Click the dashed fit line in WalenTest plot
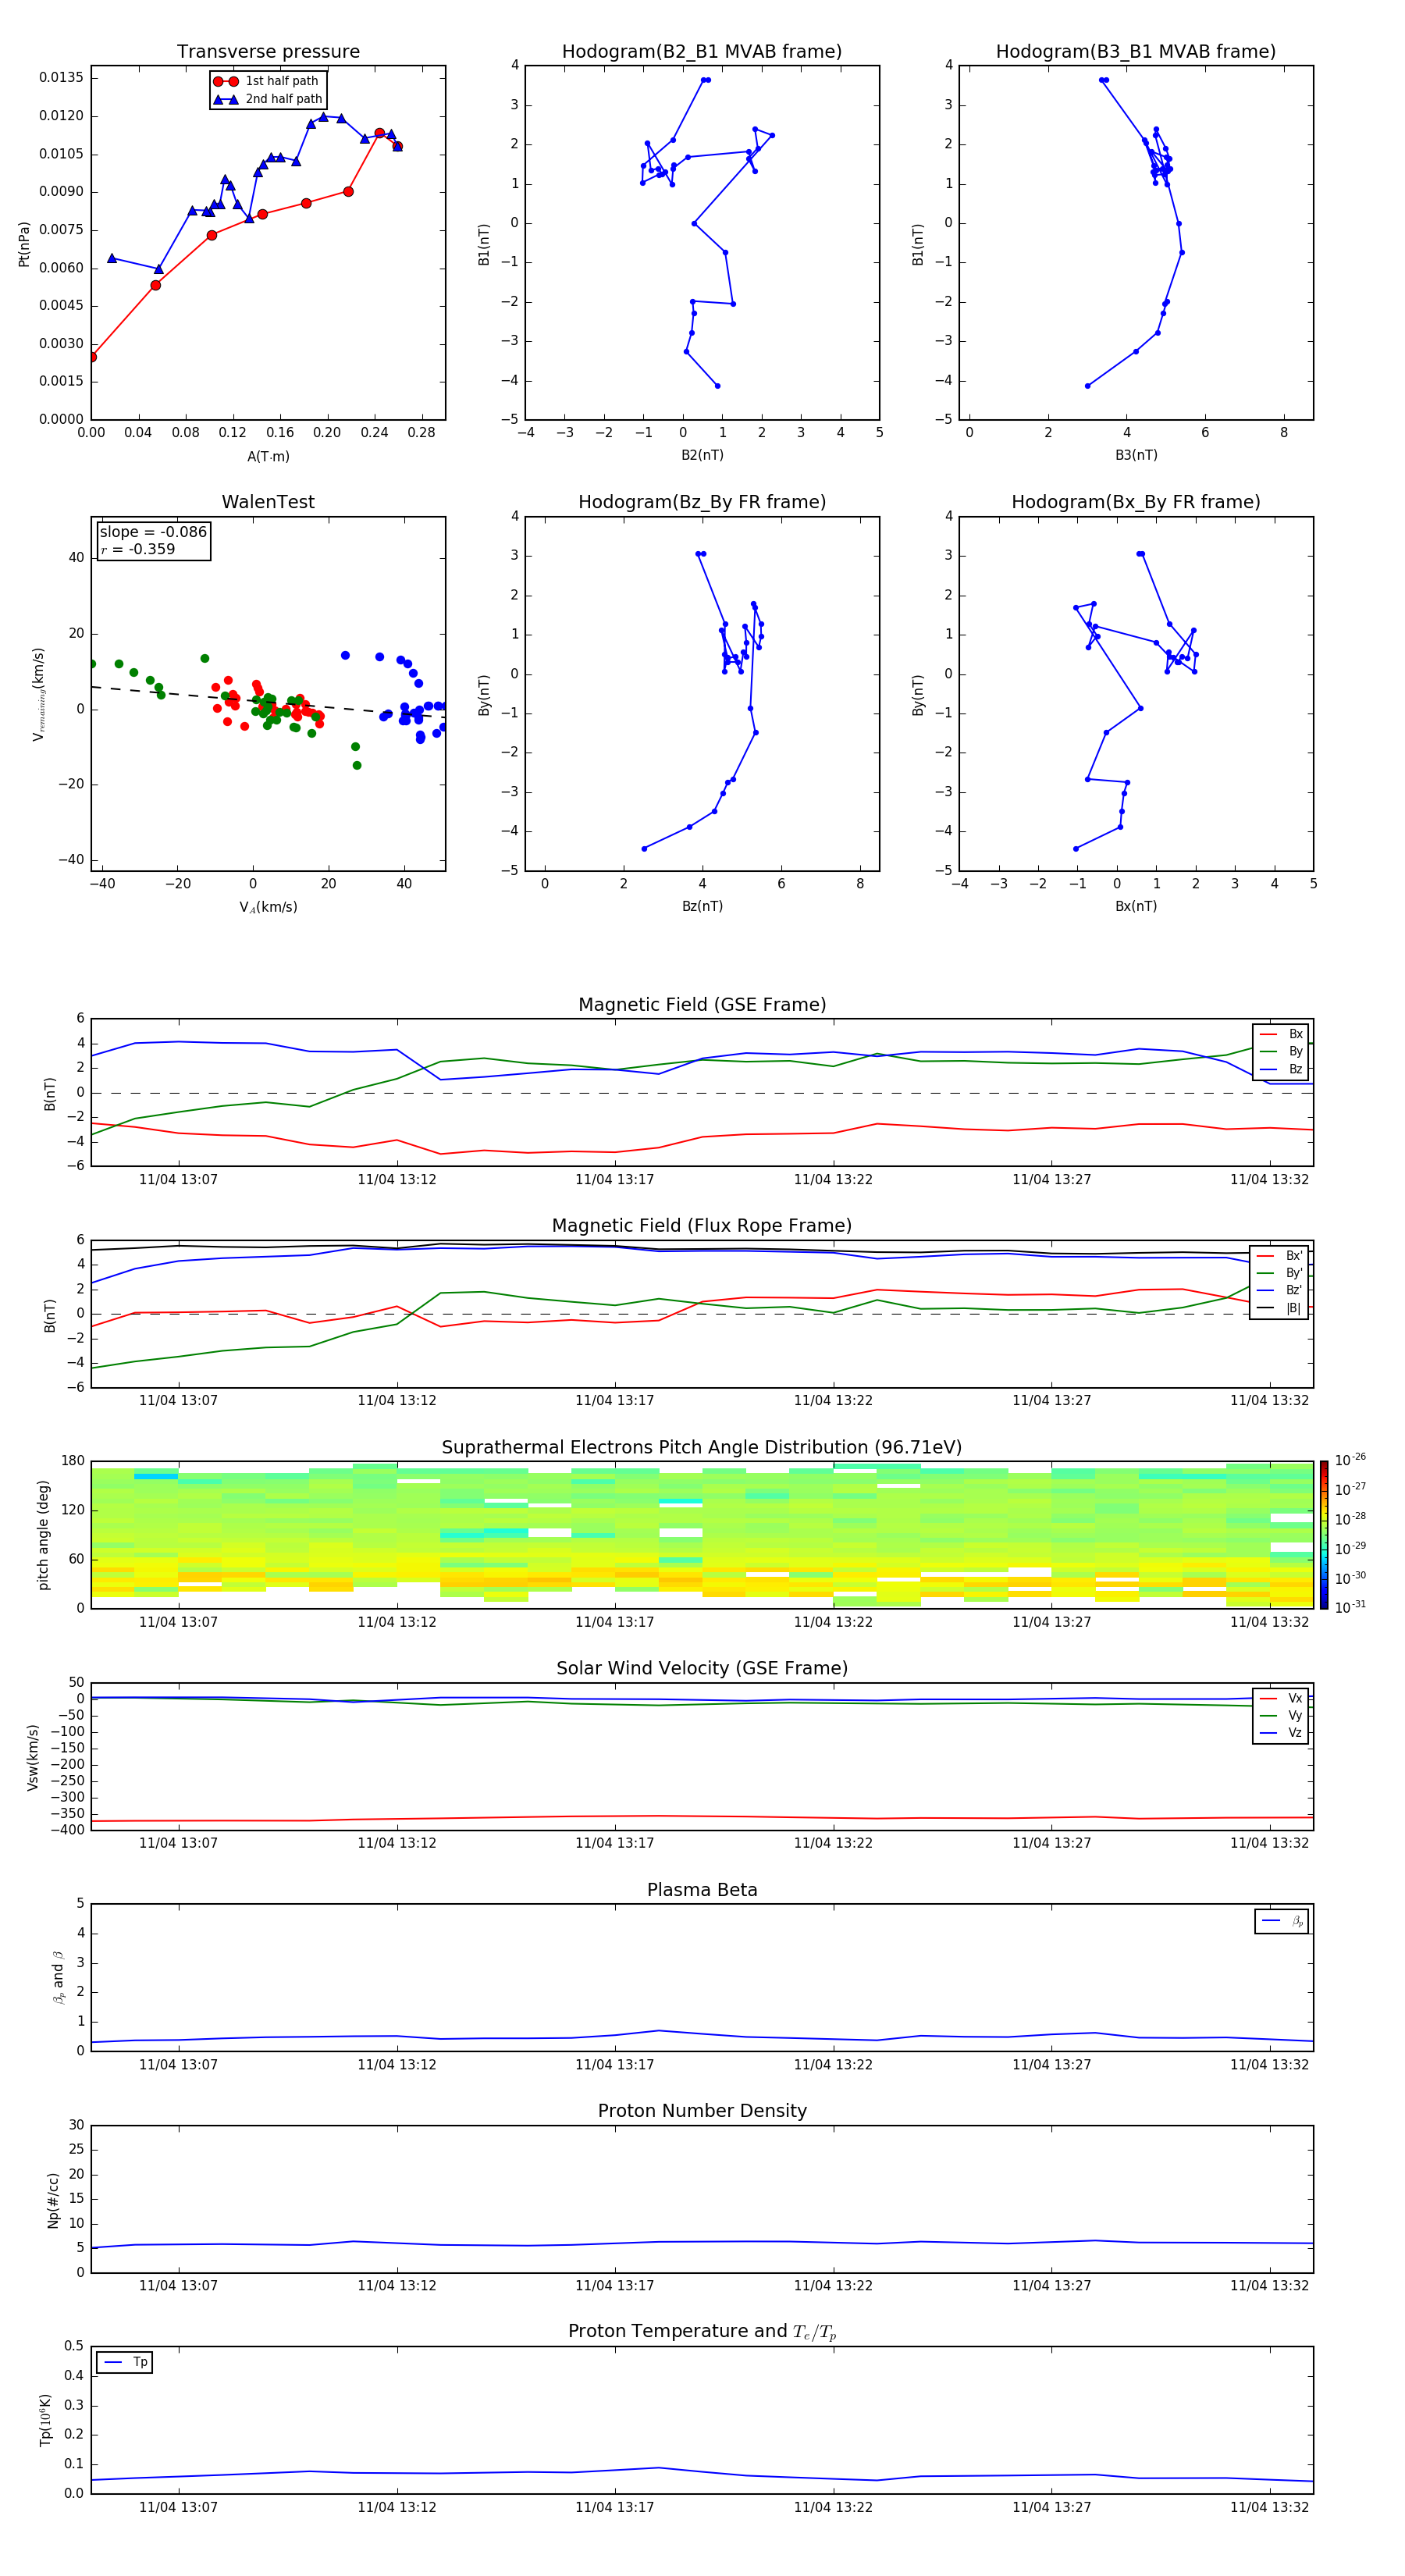Screen dimensions: 1405x2576 [x=268, y=703]
